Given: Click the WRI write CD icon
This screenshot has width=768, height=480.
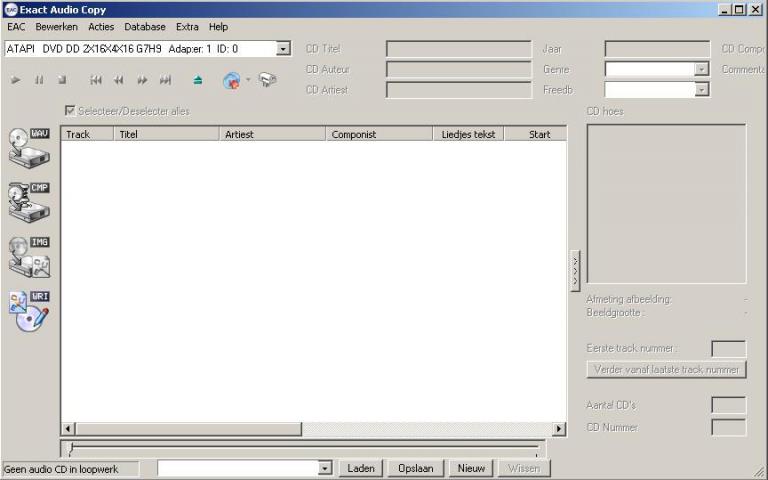Looking at the screenshot, I should [x=29, y=311].
